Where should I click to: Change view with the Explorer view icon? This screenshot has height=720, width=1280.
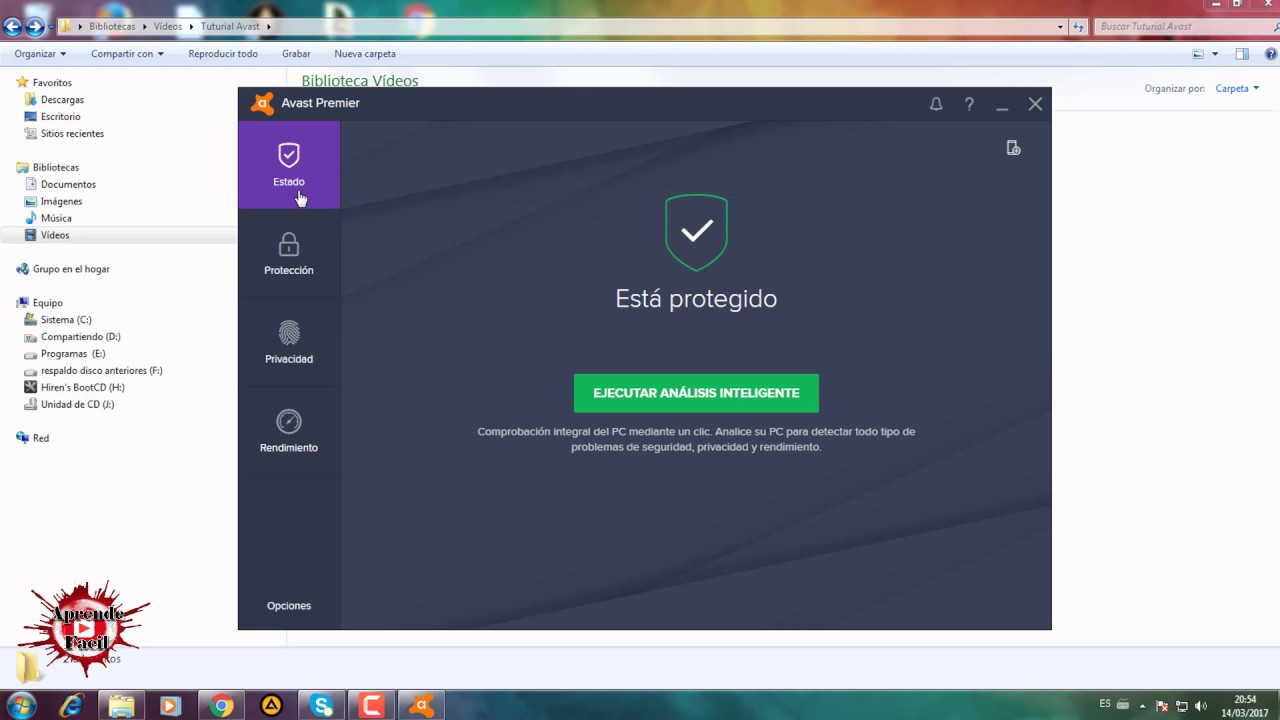(x=1198, y=54)
